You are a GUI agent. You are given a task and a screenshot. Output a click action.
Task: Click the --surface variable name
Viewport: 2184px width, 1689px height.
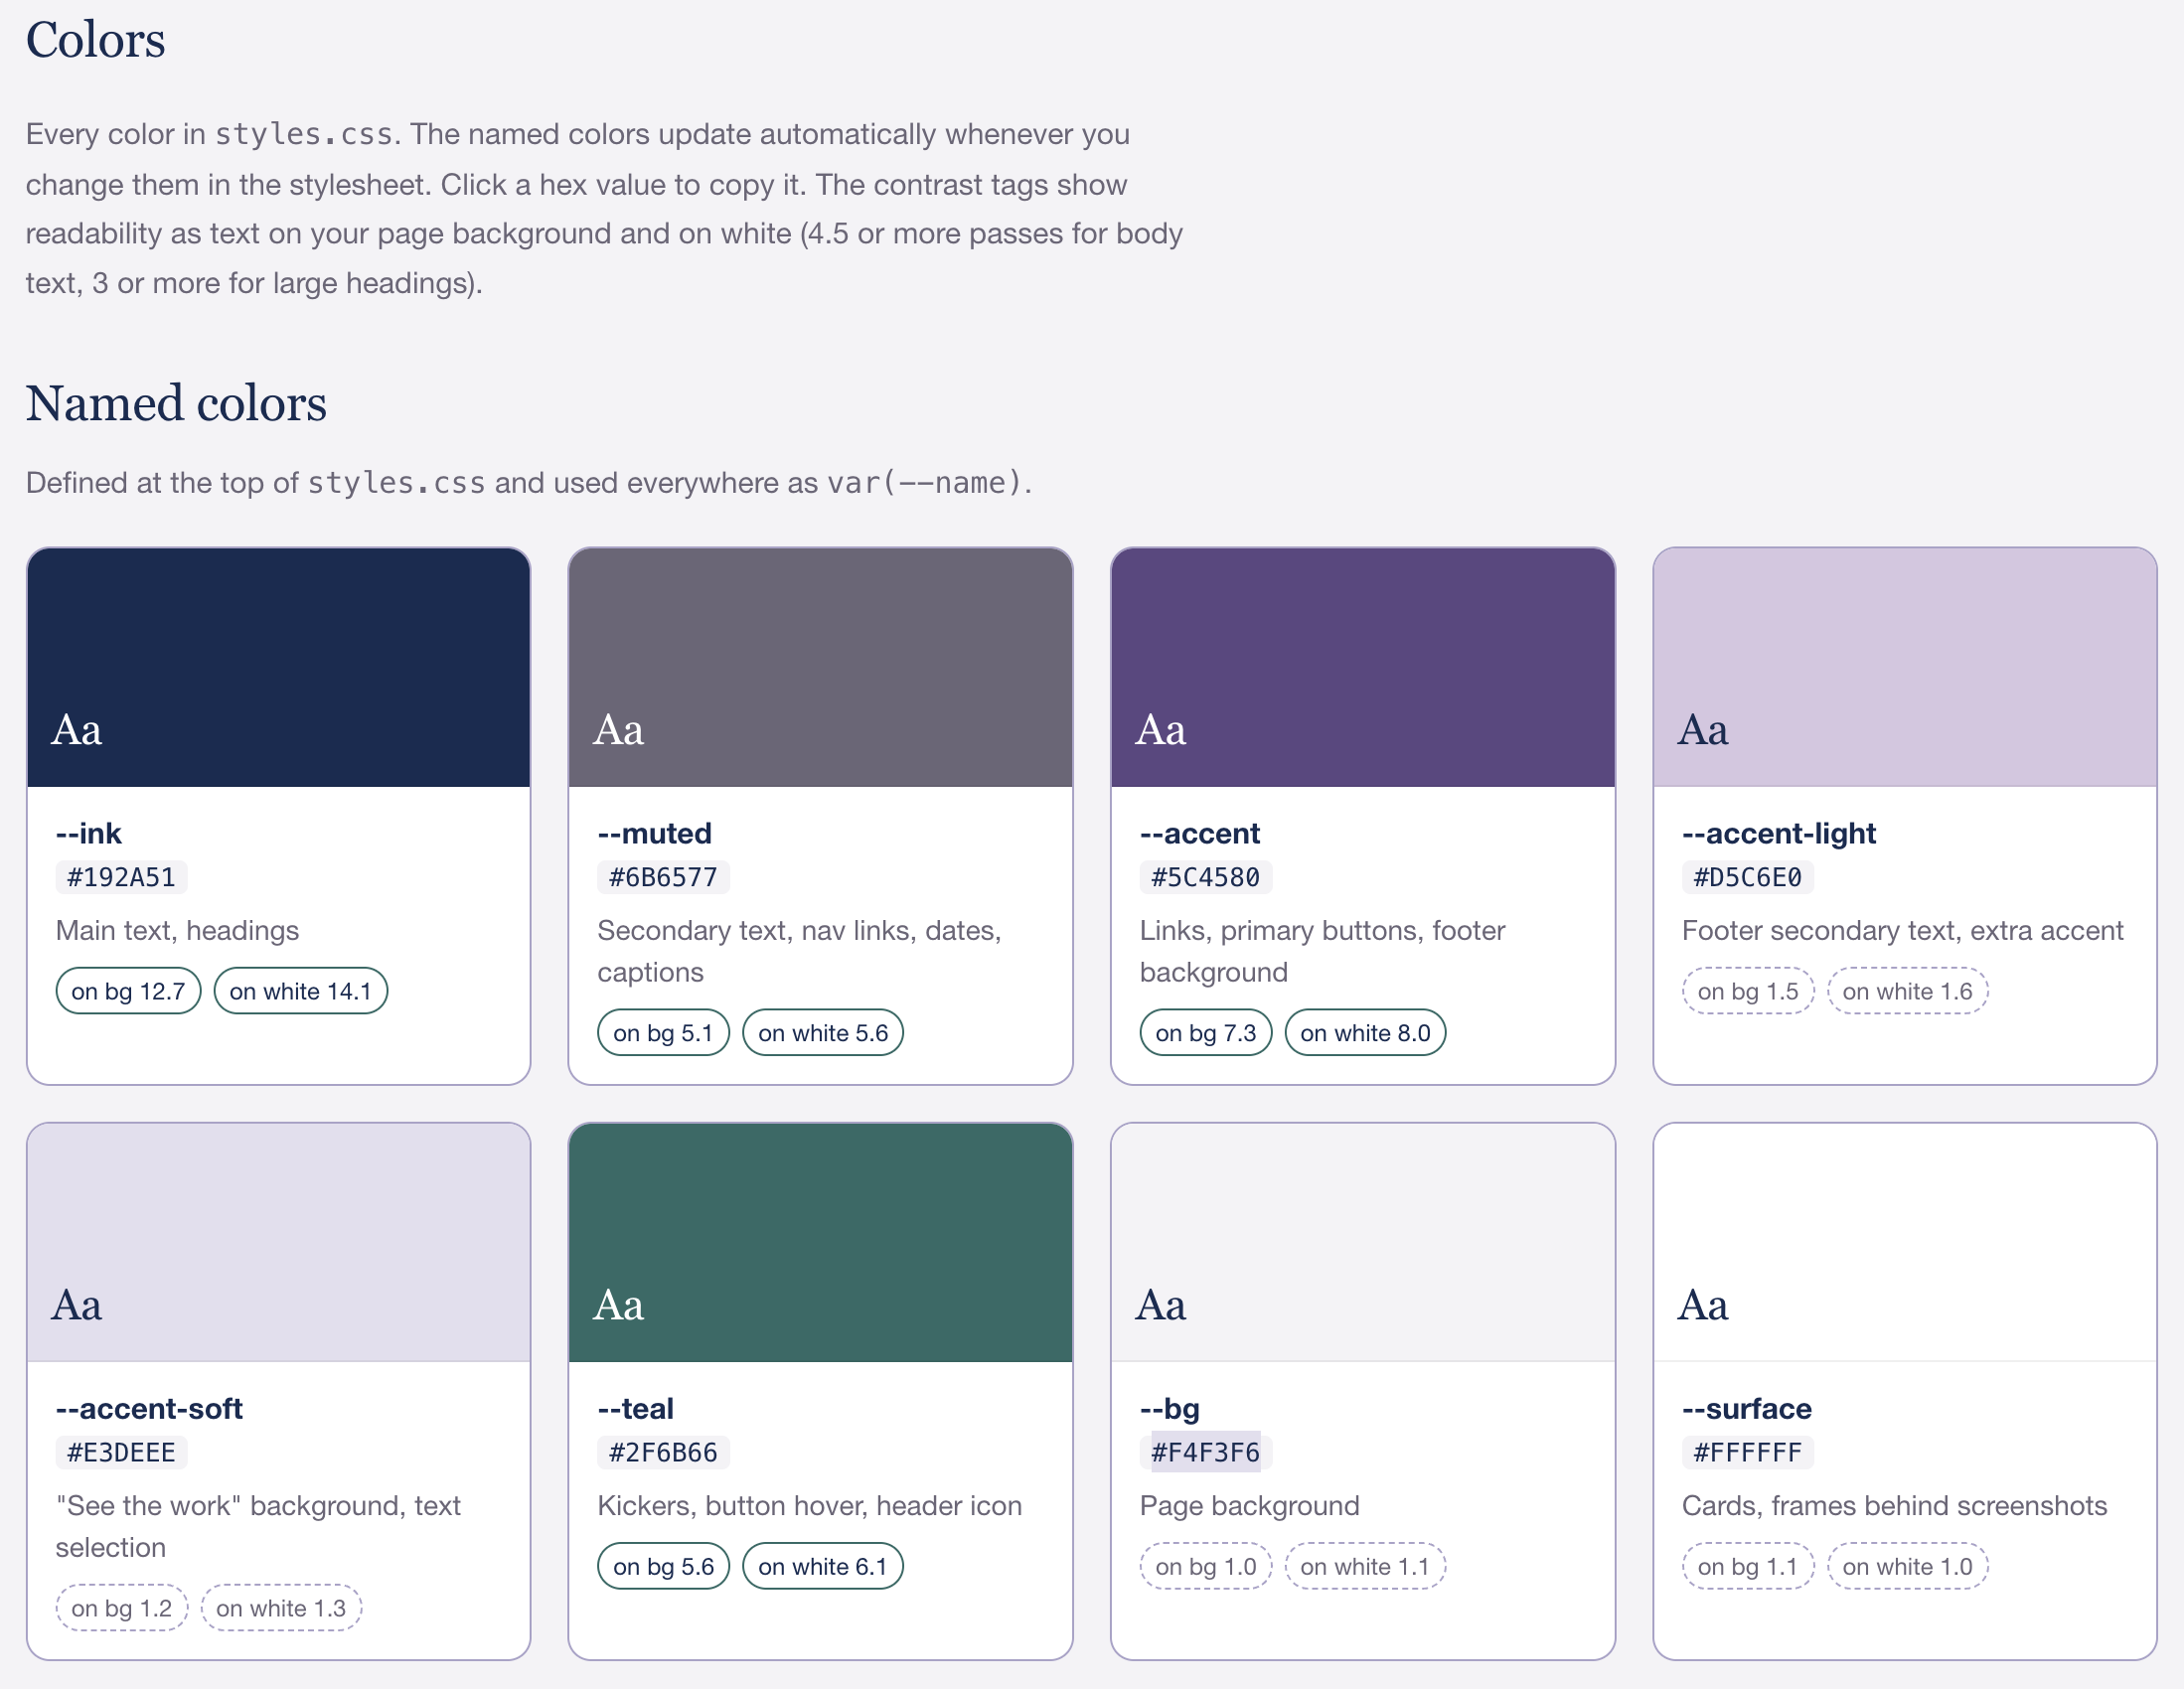(x=1747, y=1408)
